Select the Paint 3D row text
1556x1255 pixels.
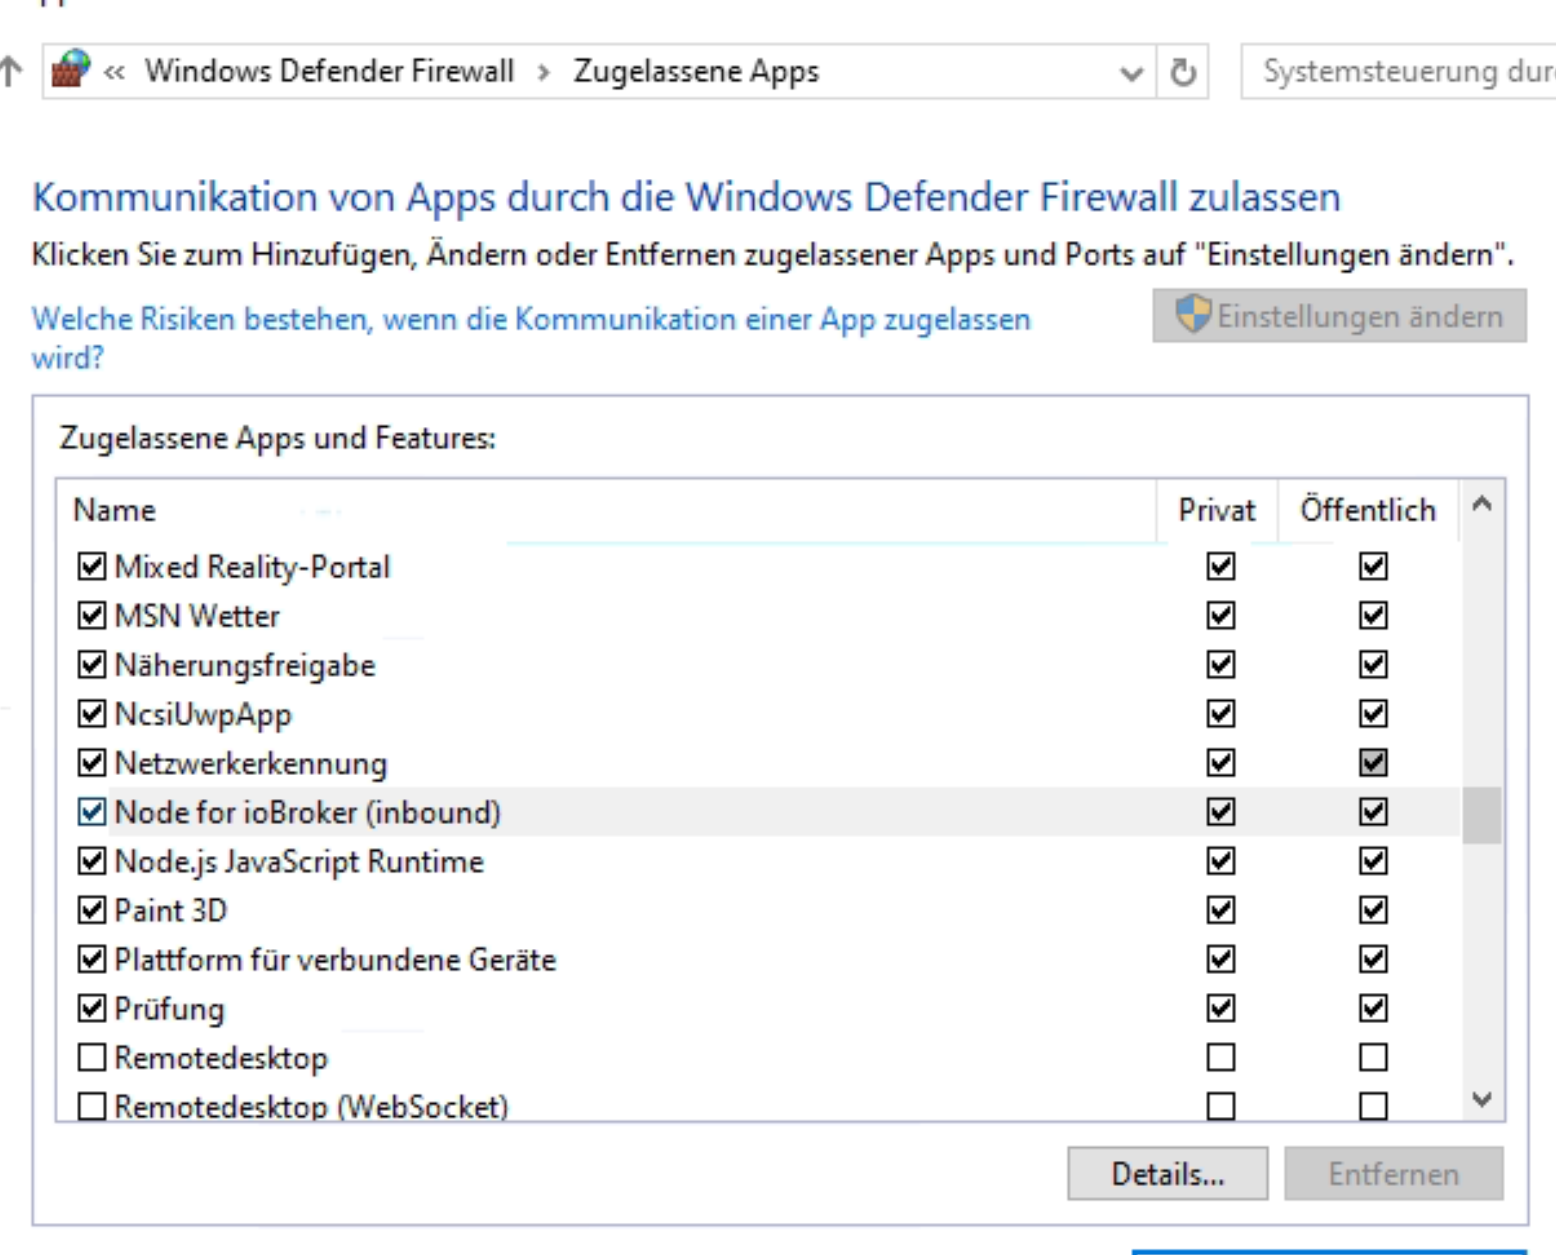[x=171, y=910]
